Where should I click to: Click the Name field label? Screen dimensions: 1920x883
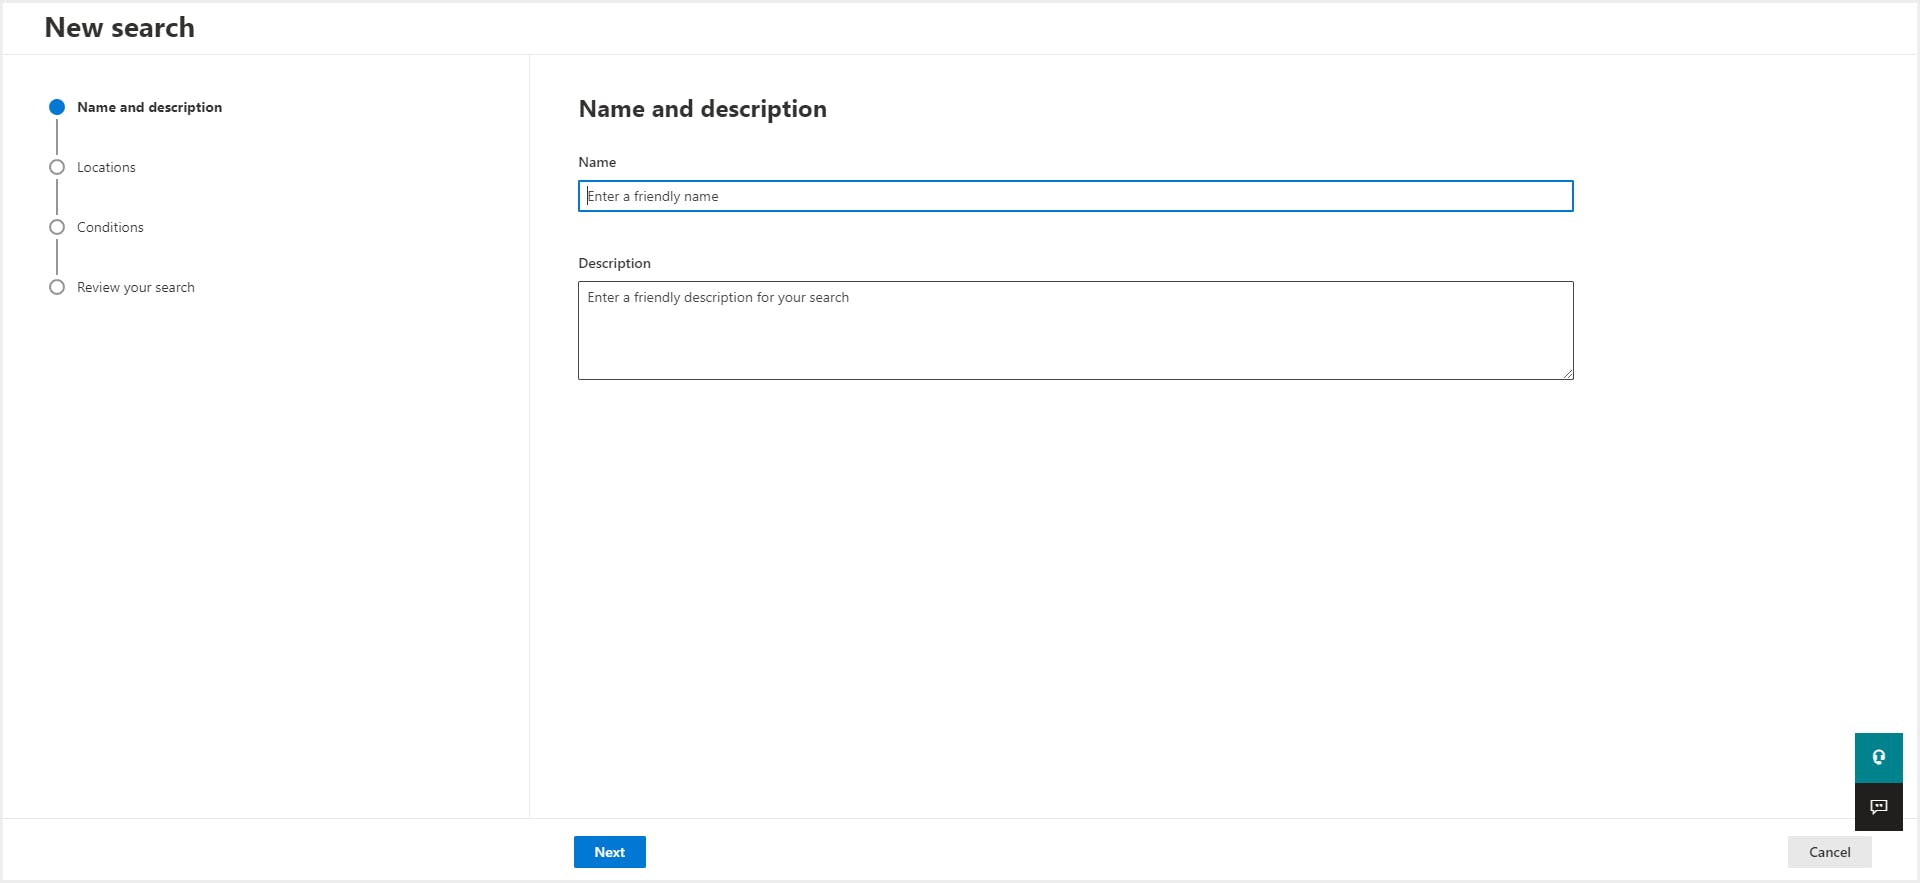point(597,162)
